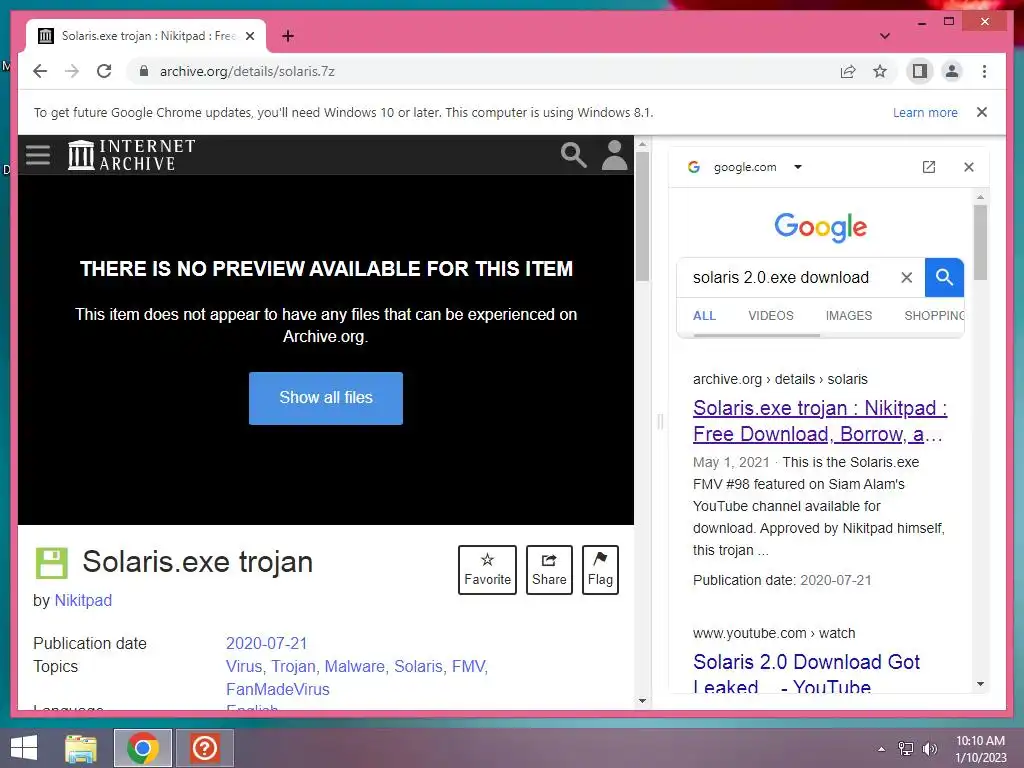Reload the archive.org page
Viewport: 1024px width, 768px height.
tap(104, 71)
